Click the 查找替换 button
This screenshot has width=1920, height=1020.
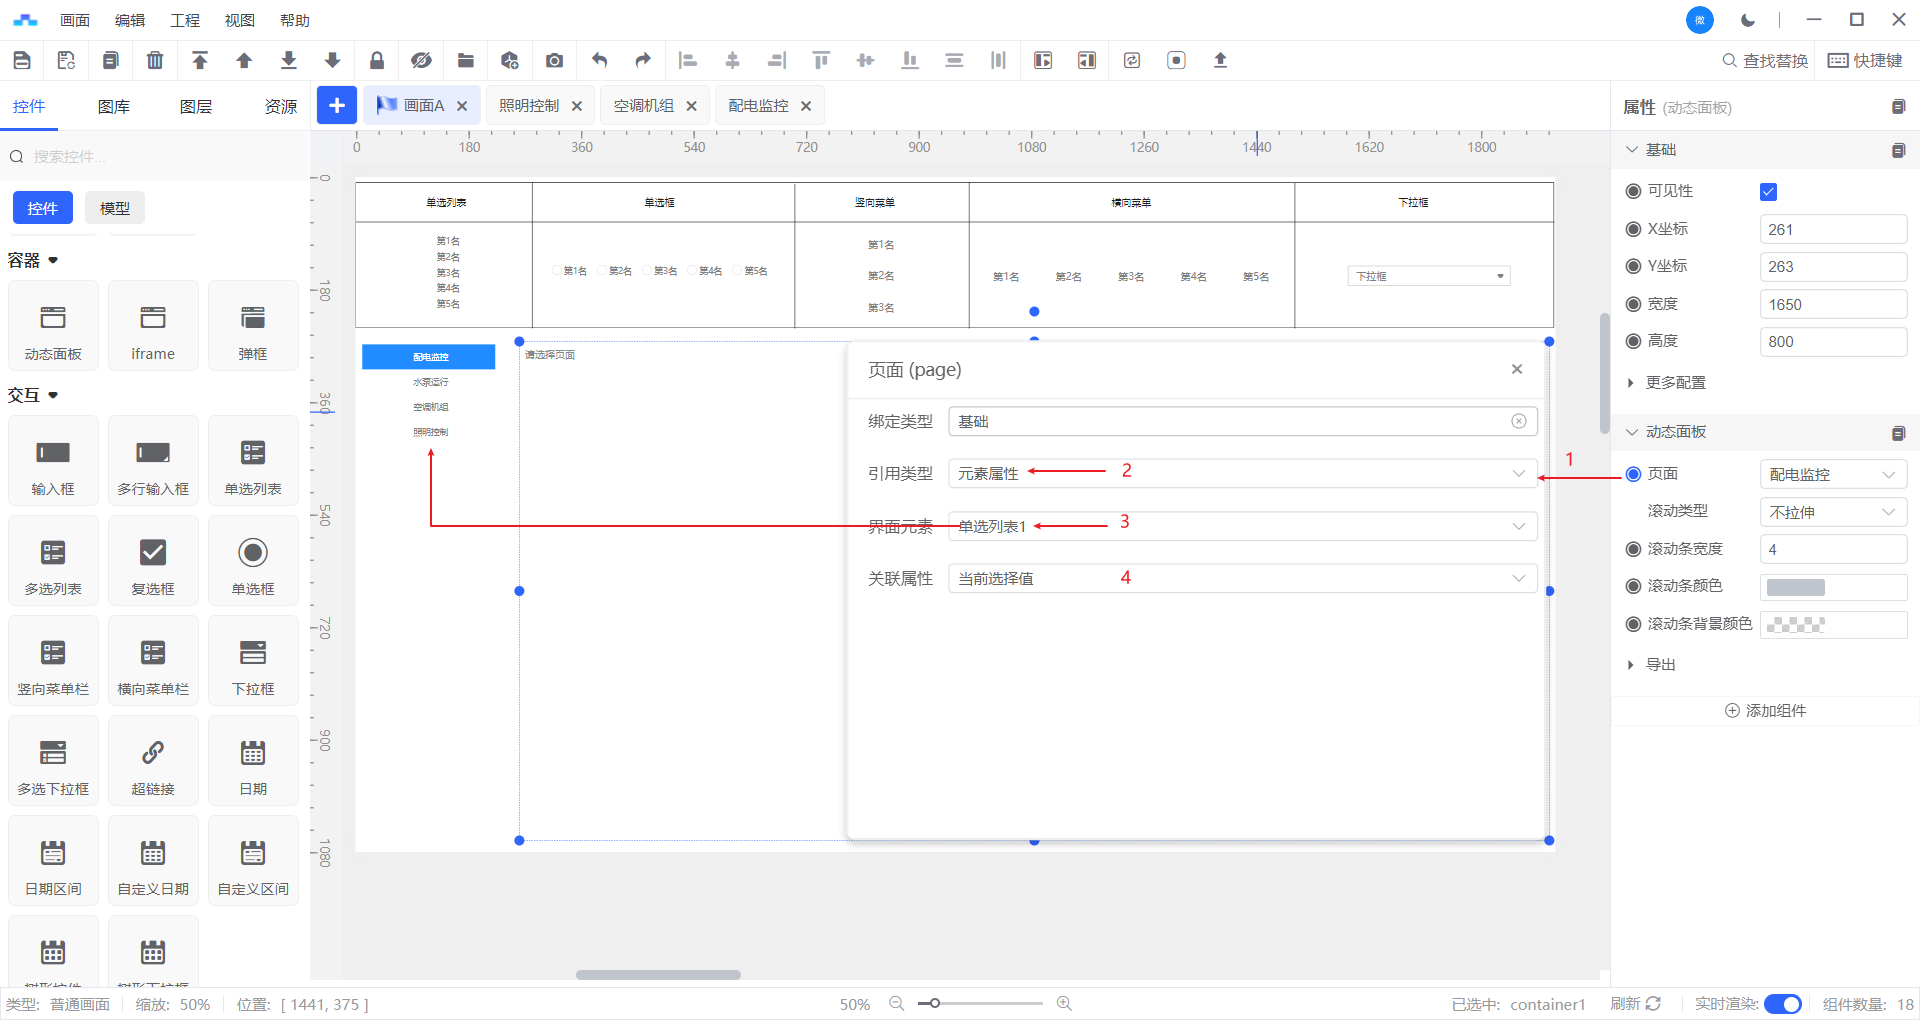pyautogui.click(x=1764, y=60)
